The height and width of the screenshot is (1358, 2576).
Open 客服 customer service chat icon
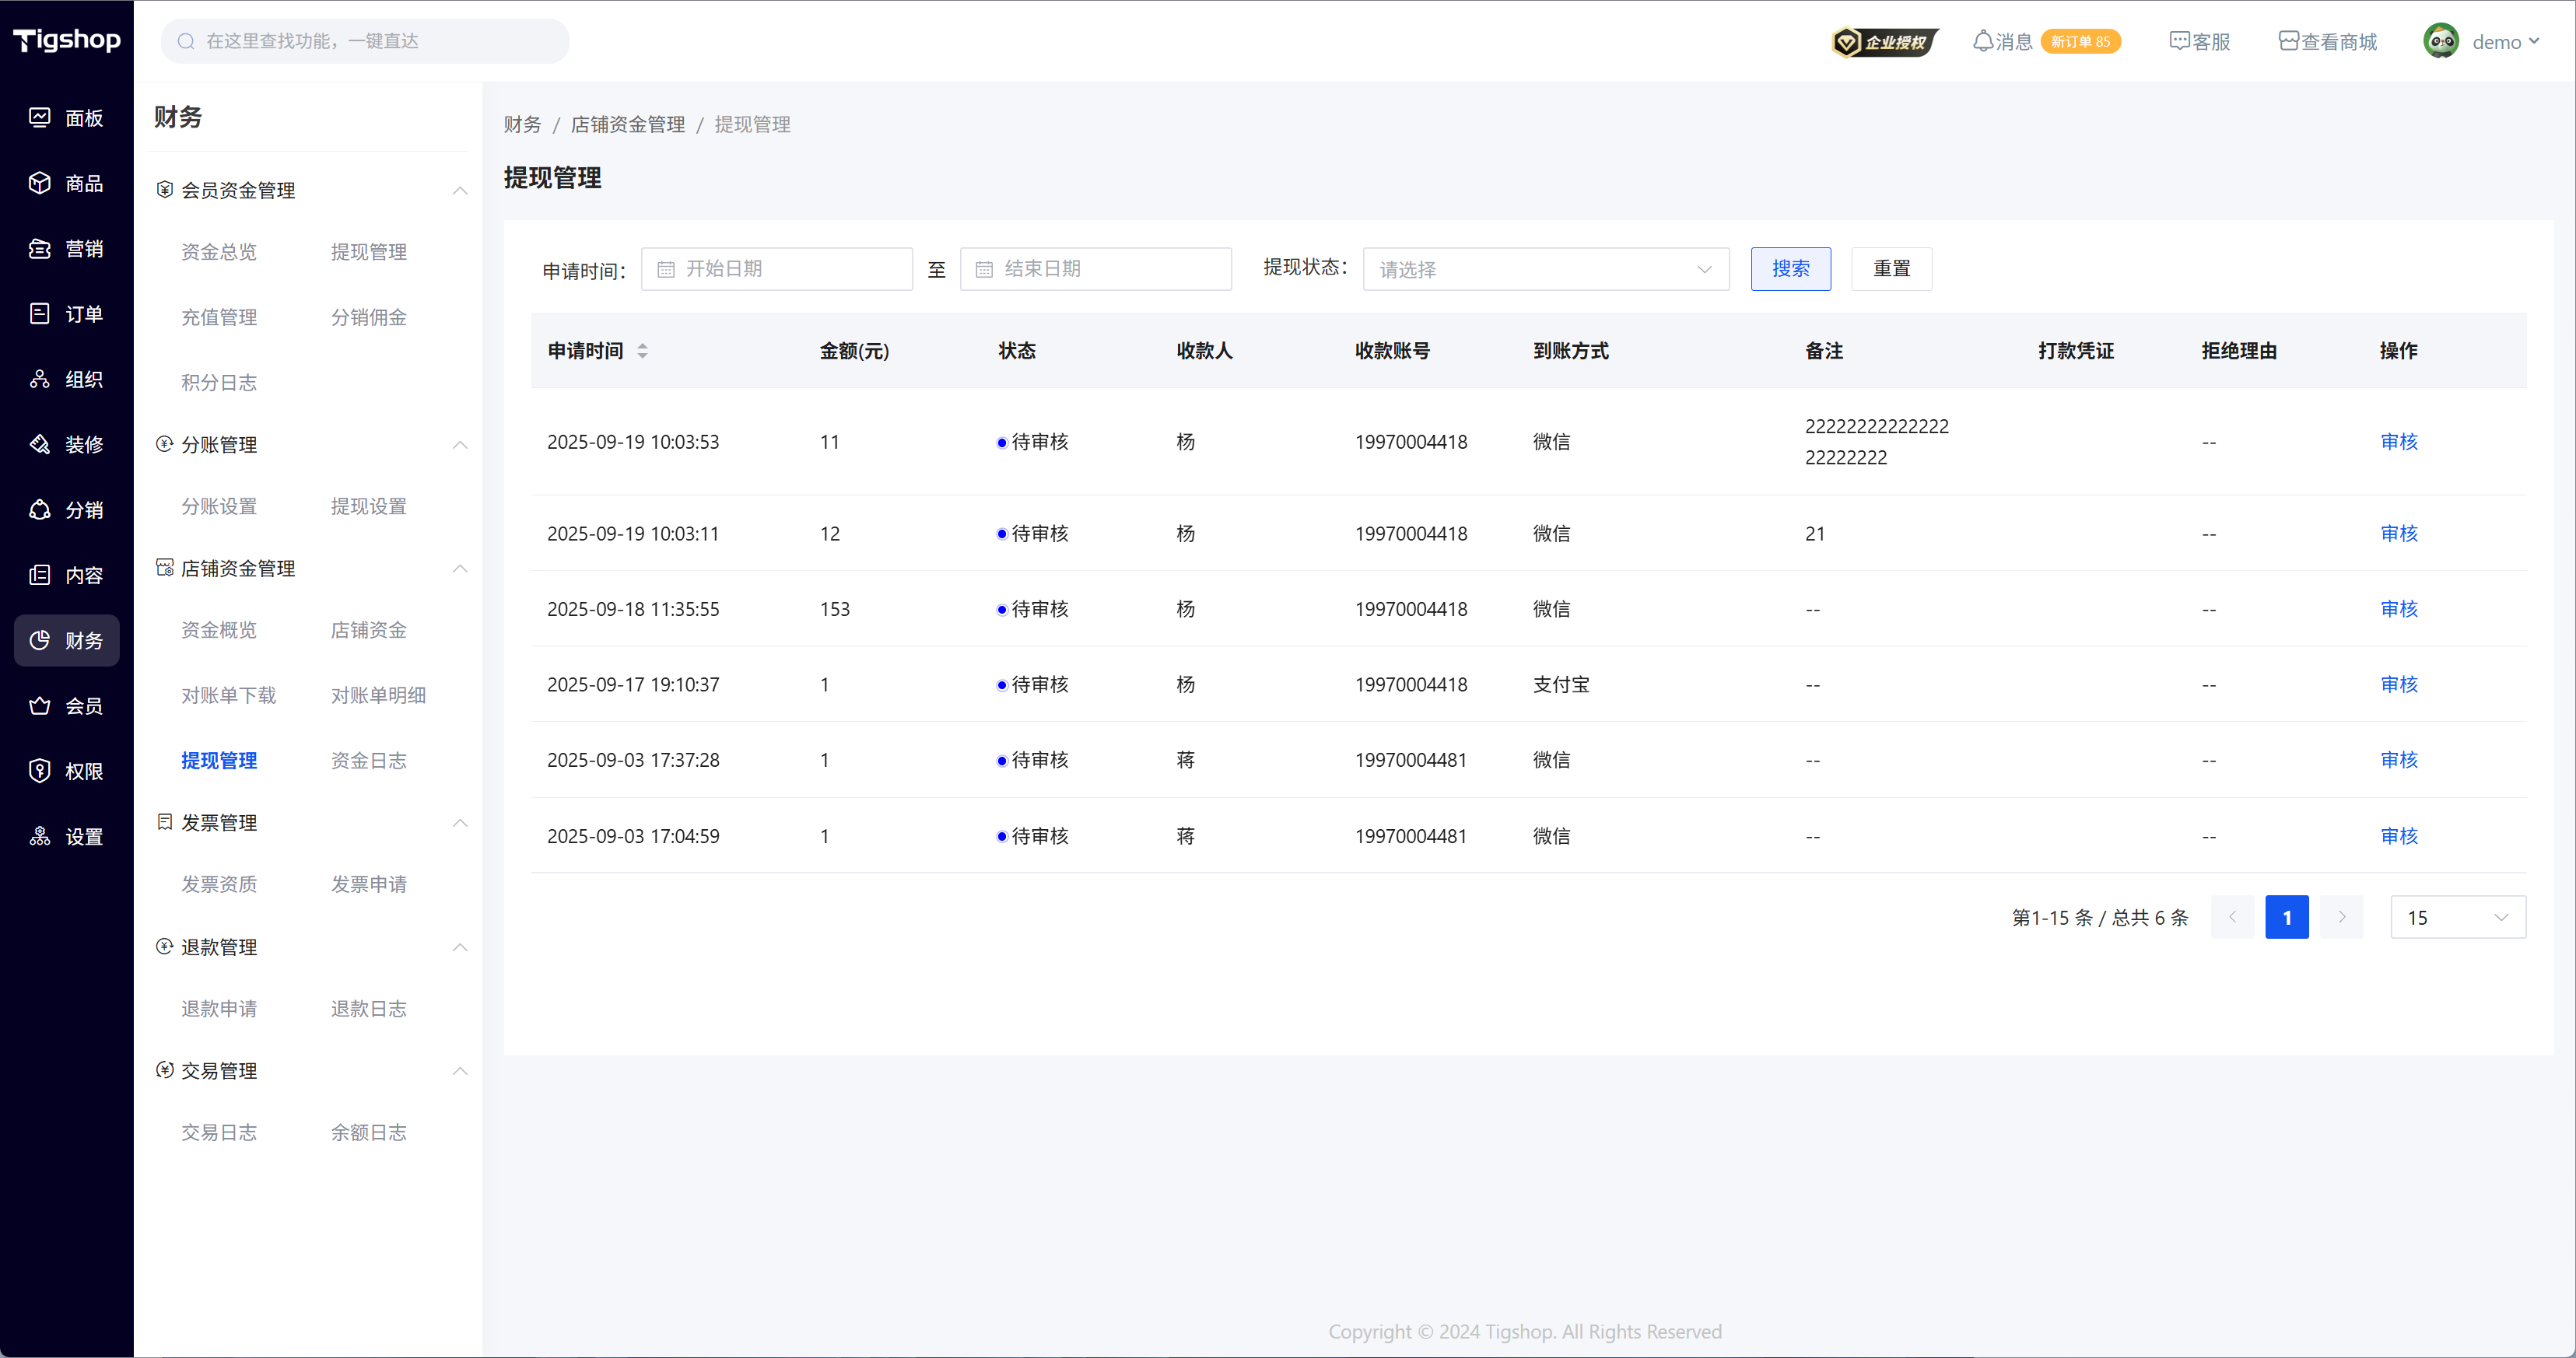pos(2179,41)
